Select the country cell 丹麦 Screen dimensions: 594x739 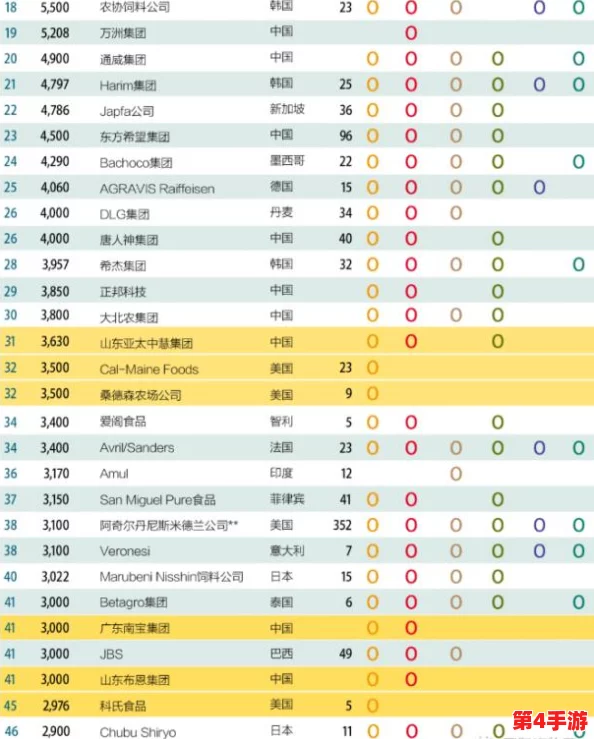(x=281, y=213)
